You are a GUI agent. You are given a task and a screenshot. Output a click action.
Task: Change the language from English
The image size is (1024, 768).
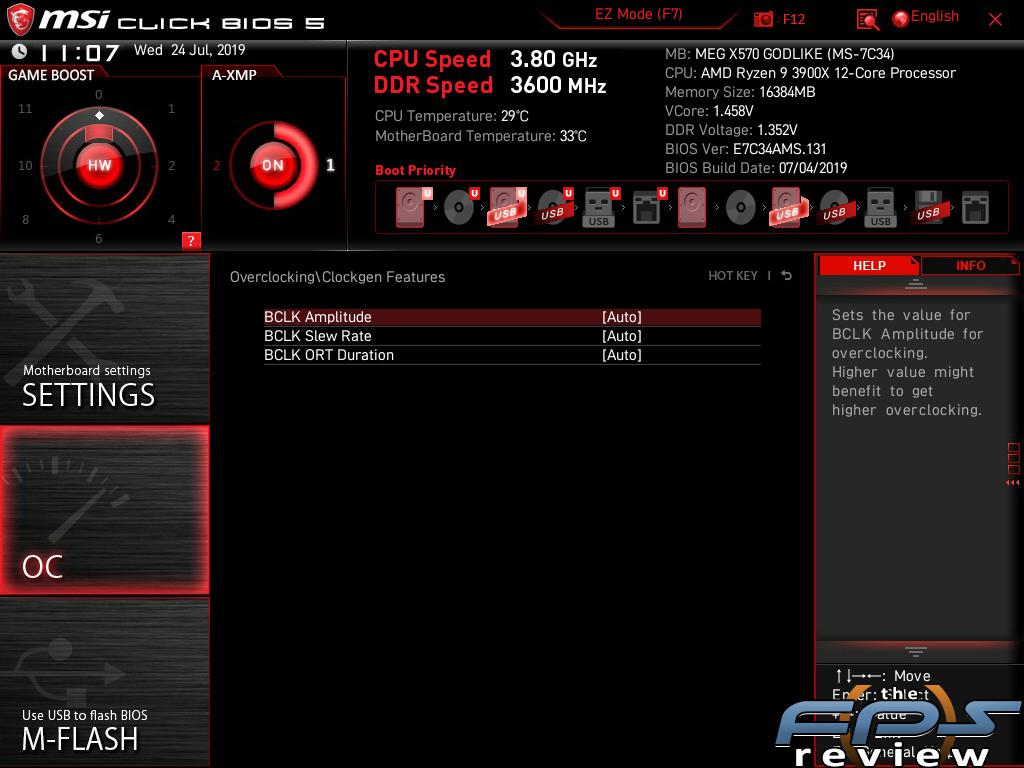coord(926,17)
